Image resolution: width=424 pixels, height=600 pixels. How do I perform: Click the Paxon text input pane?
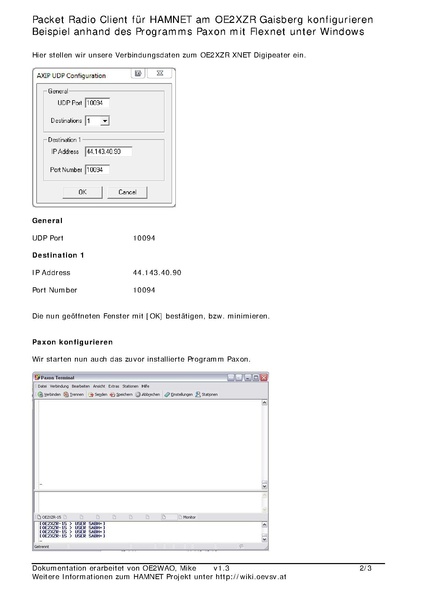[x=148, y=502]
